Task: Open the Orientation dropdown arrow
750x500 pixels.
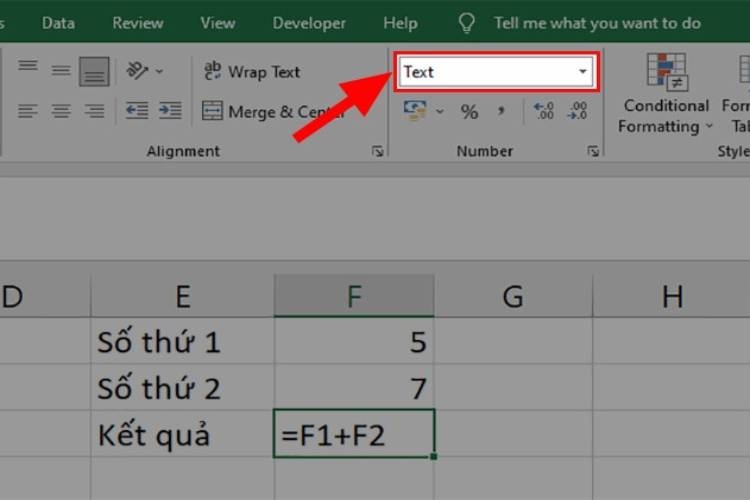Action: tap(159, 72)
